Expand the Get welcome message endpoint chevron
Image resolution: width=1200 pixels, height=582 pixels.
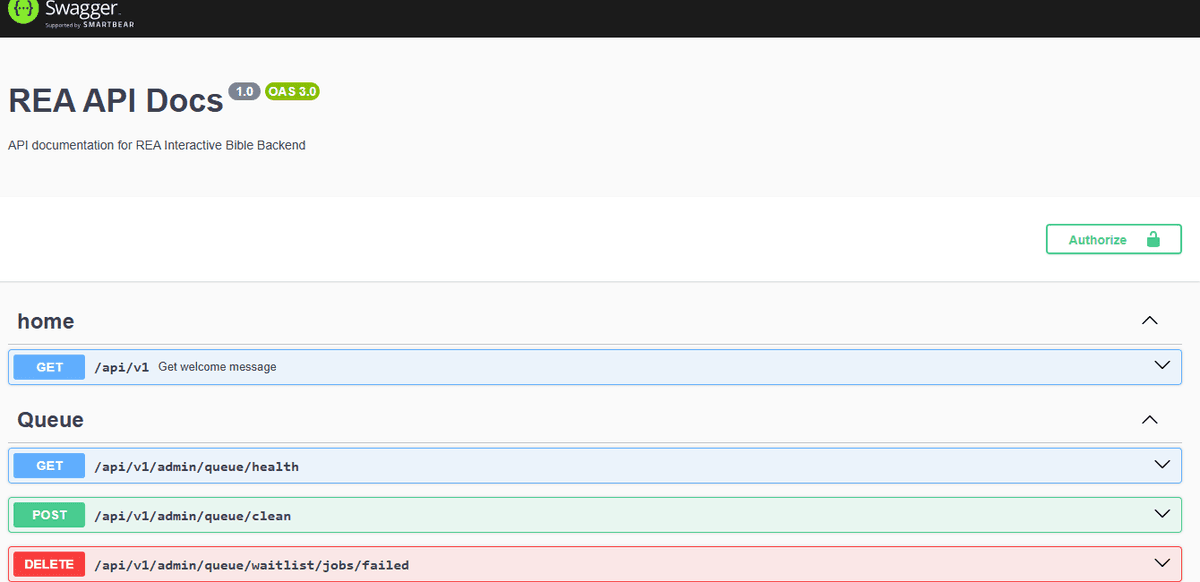click(x=1161, y=366)
